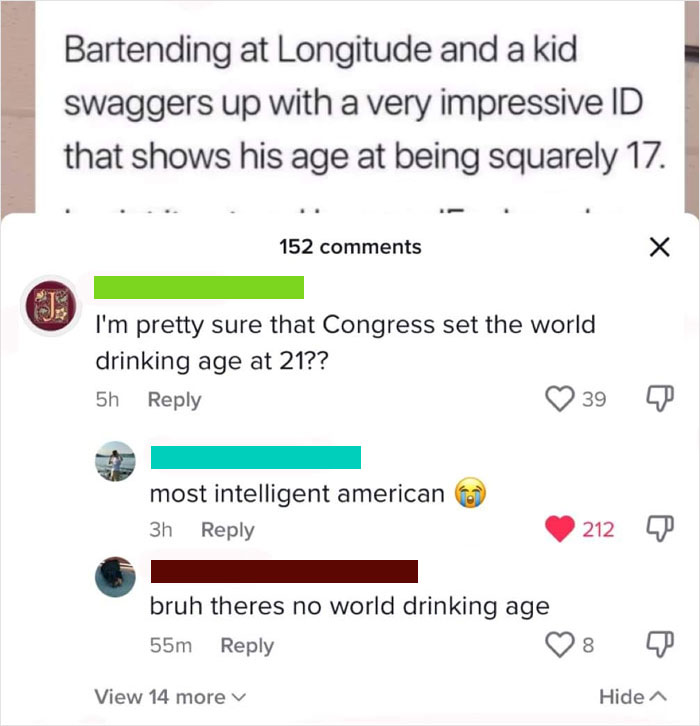Open the teal-highlighted username

(x=256, y=457)
